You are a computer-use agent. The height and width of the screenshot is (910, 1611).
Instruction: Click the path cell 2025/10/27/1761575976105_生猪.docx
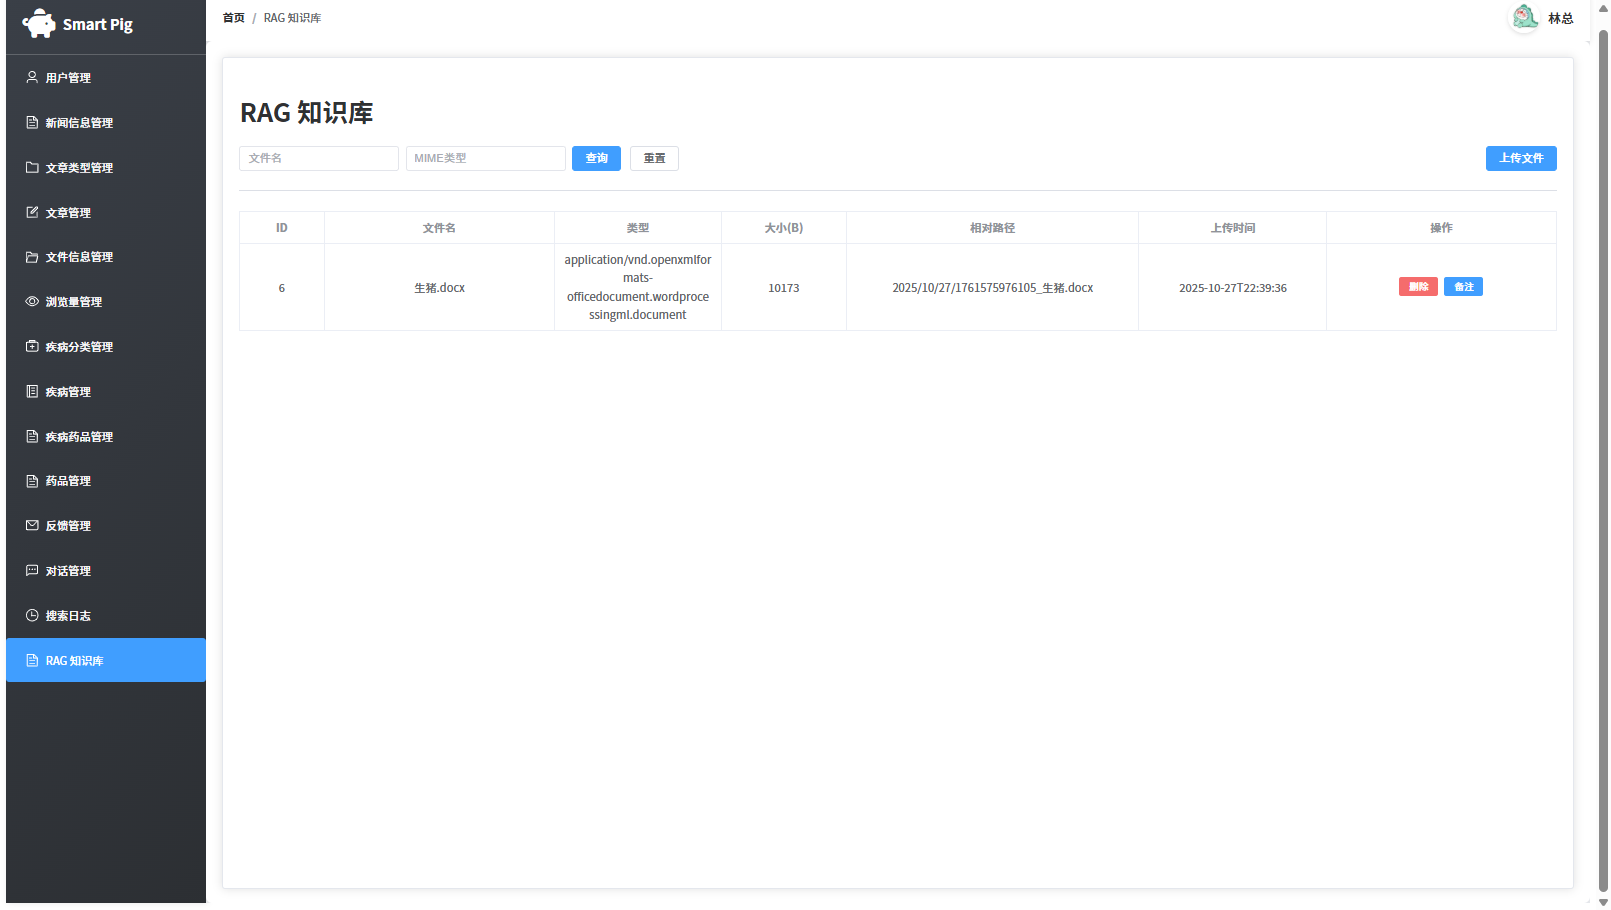[992, 288]
